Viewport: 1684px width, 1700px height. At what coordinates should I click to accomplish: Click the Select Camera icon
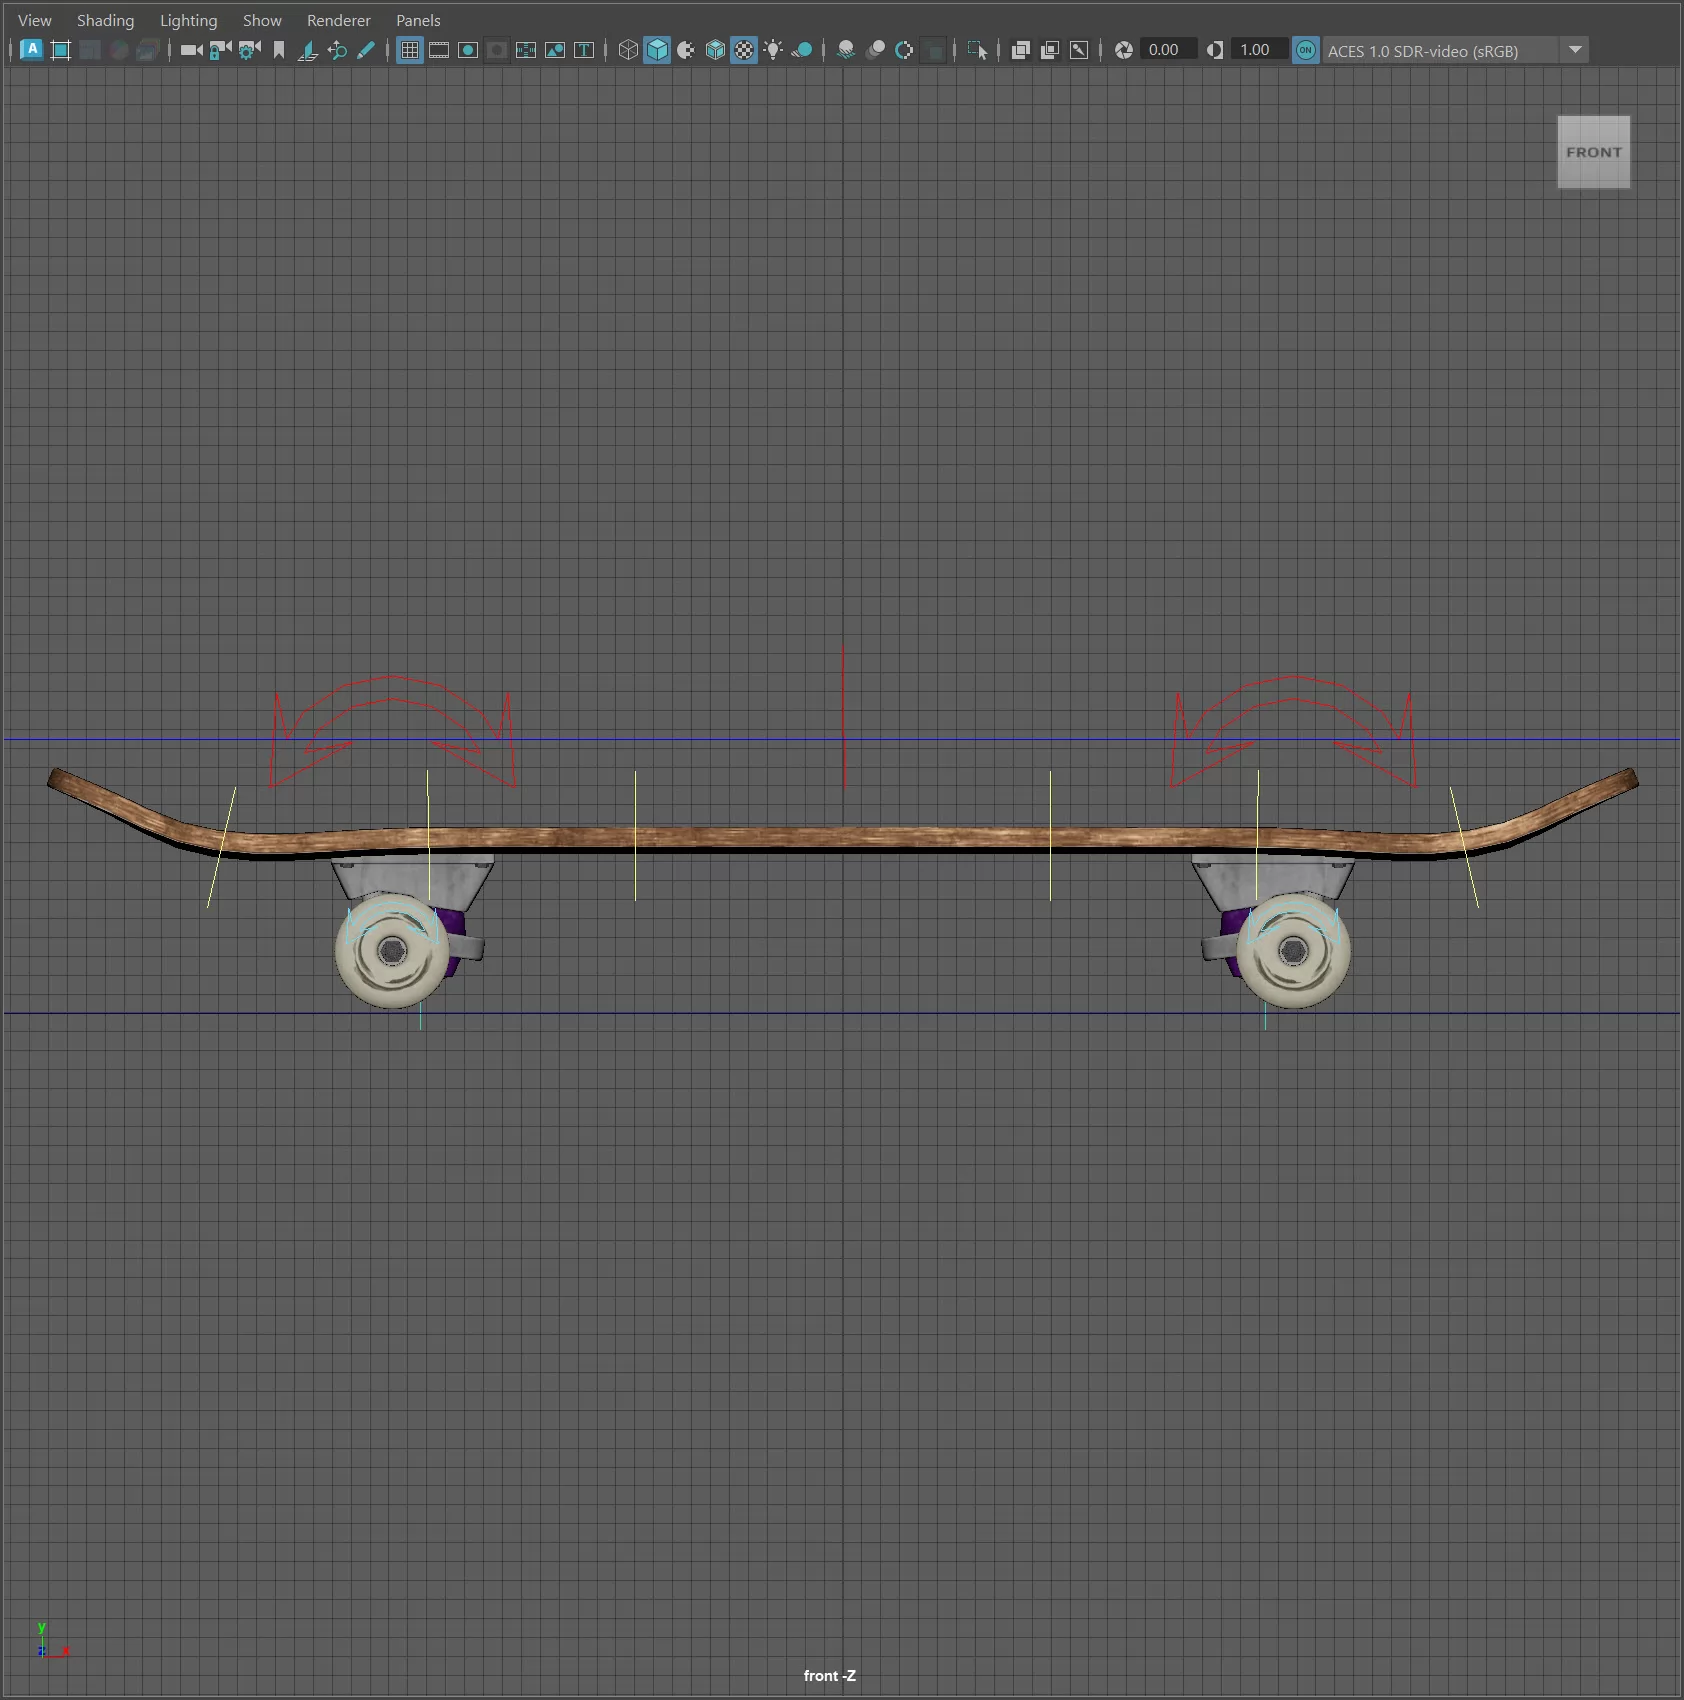tap(191, 50)
